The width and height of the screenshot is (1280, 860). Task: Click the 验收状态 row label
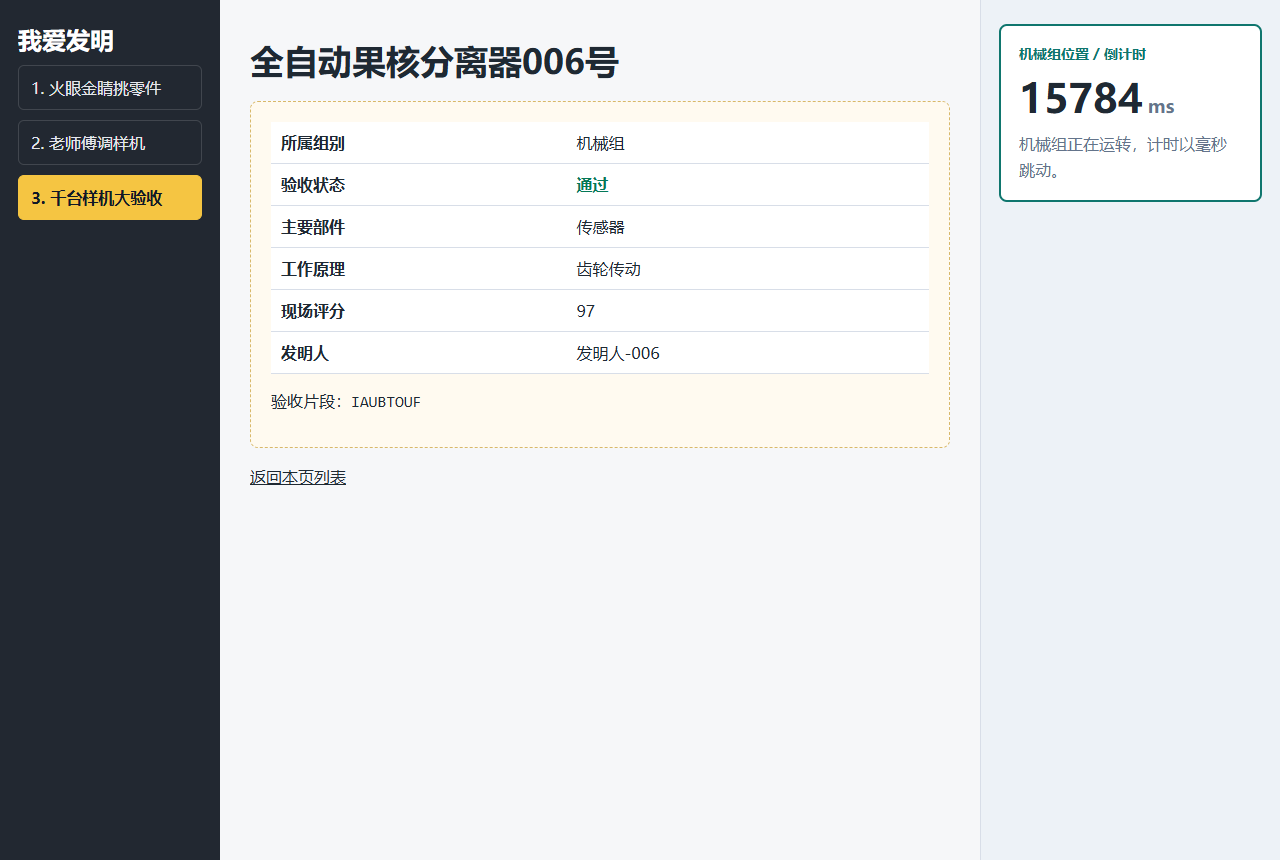click(313, 185)
